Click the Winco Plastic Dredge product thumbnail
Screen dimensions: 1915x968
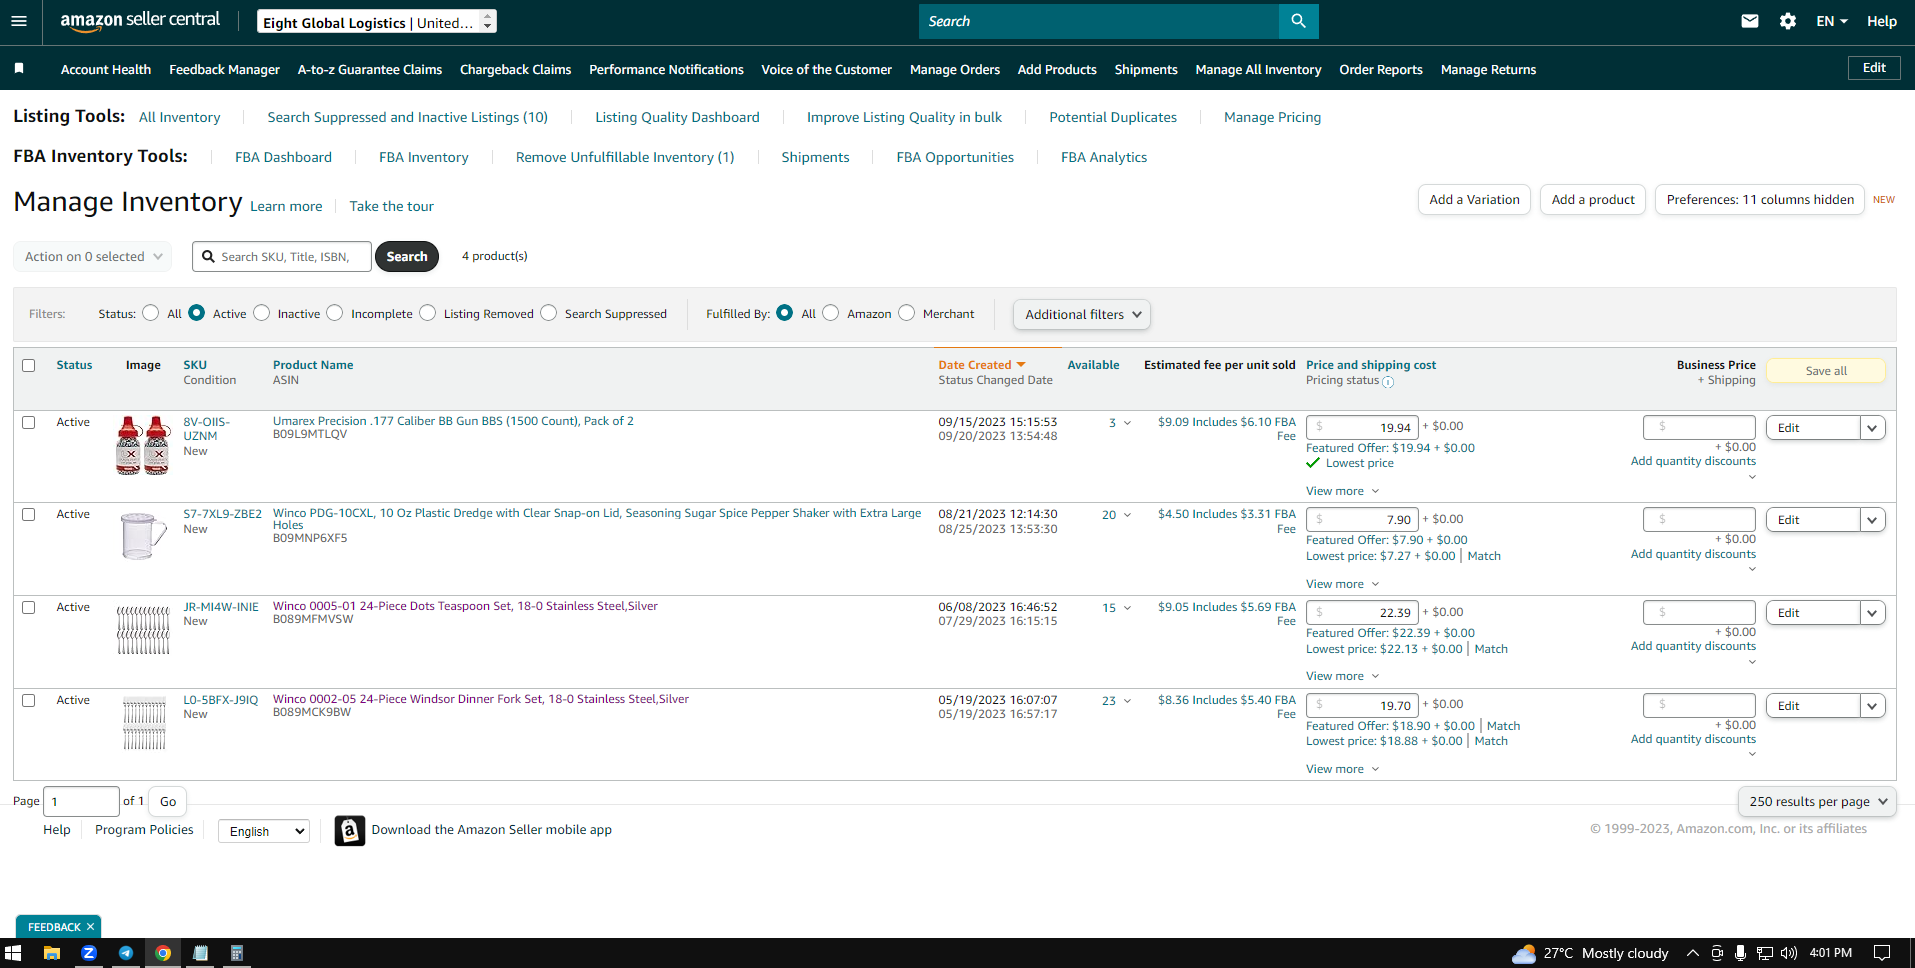click(143, 536)
